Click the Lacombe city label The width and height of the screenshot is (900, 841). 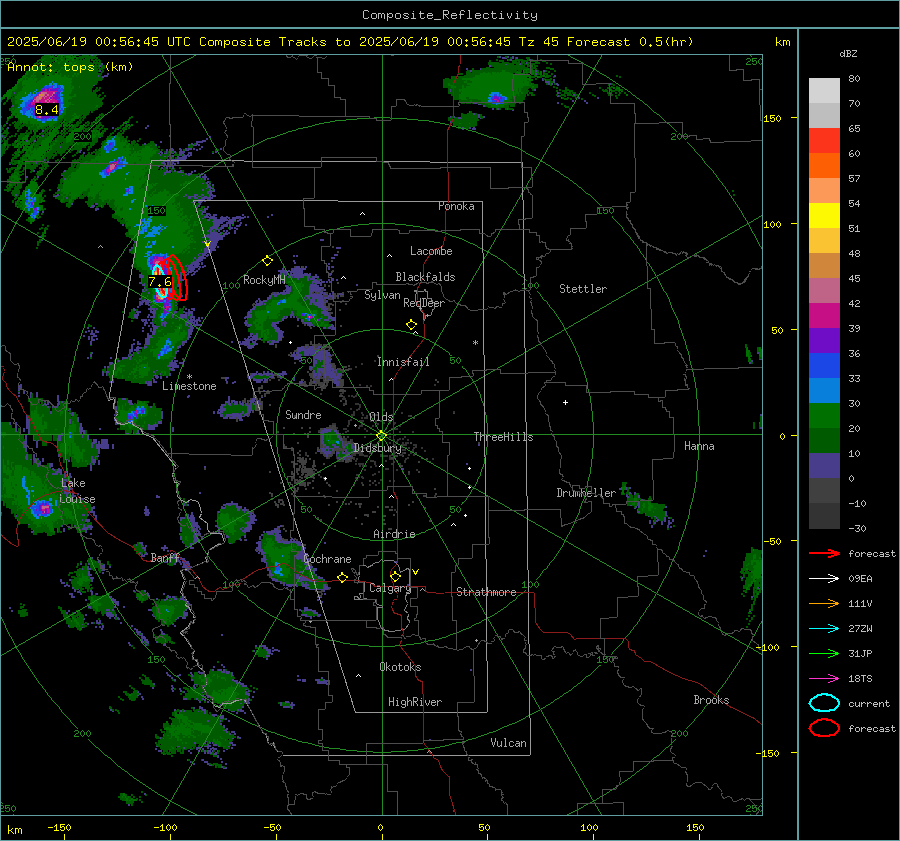(431, 251)
